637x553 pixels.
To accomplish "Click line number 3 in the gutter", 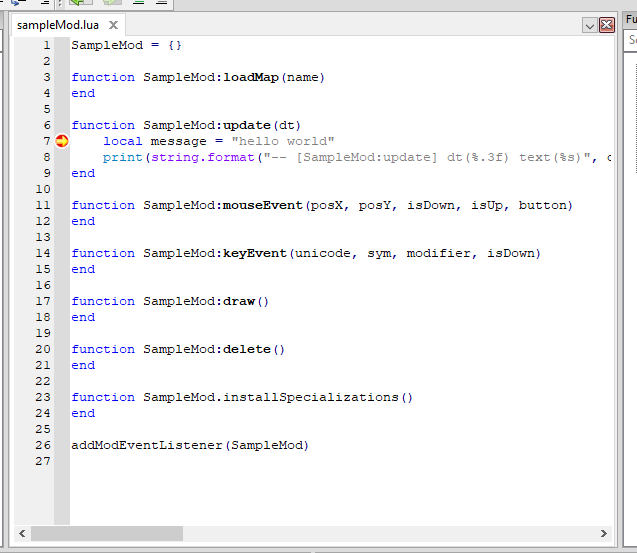I will point(47,77).
